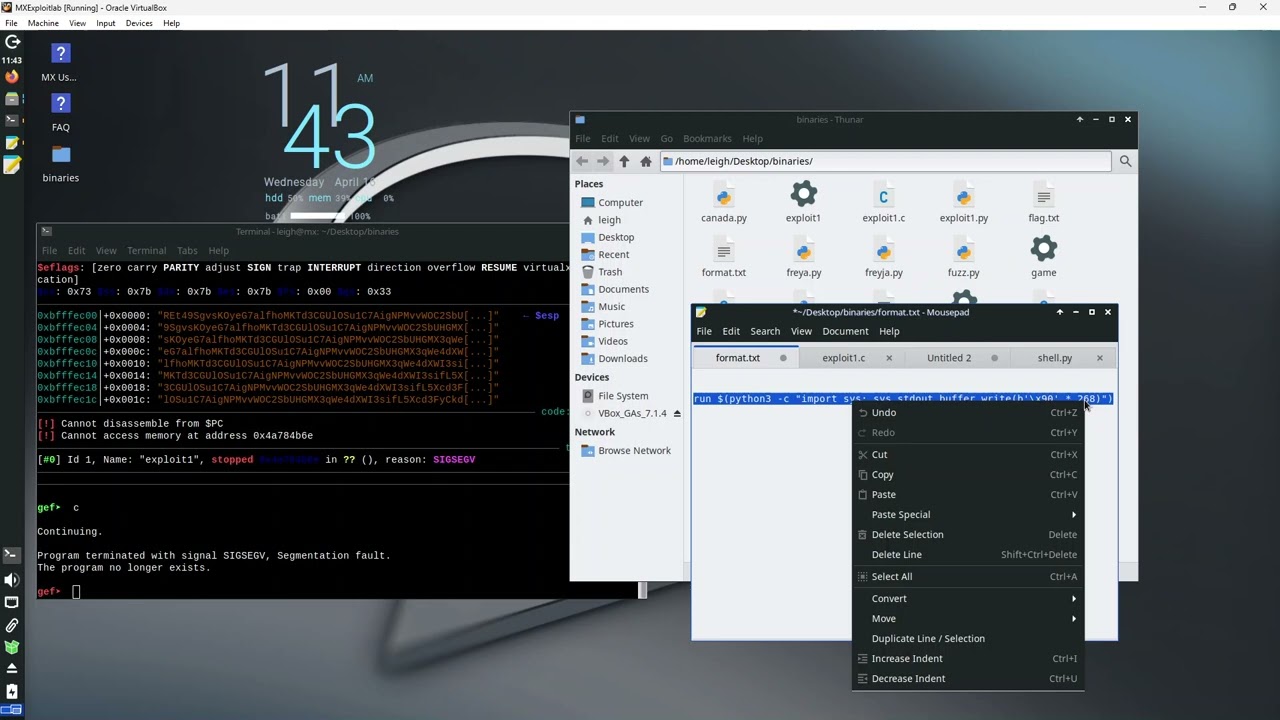Image resolution: width=1280 pixels, height=720 pixels.
Task: Switch to the Untitled 2 tab
Action: 949,358
